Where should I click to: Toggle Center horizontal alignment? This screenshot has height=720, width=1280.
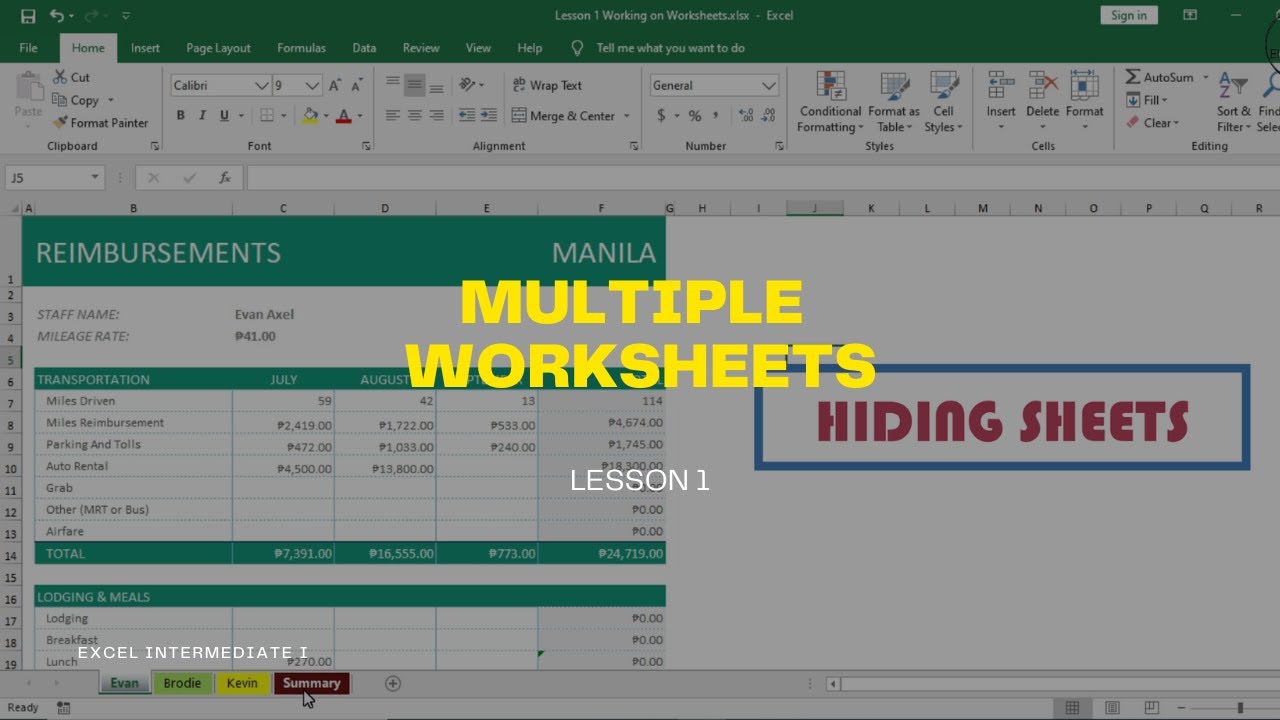coord(414,116)
